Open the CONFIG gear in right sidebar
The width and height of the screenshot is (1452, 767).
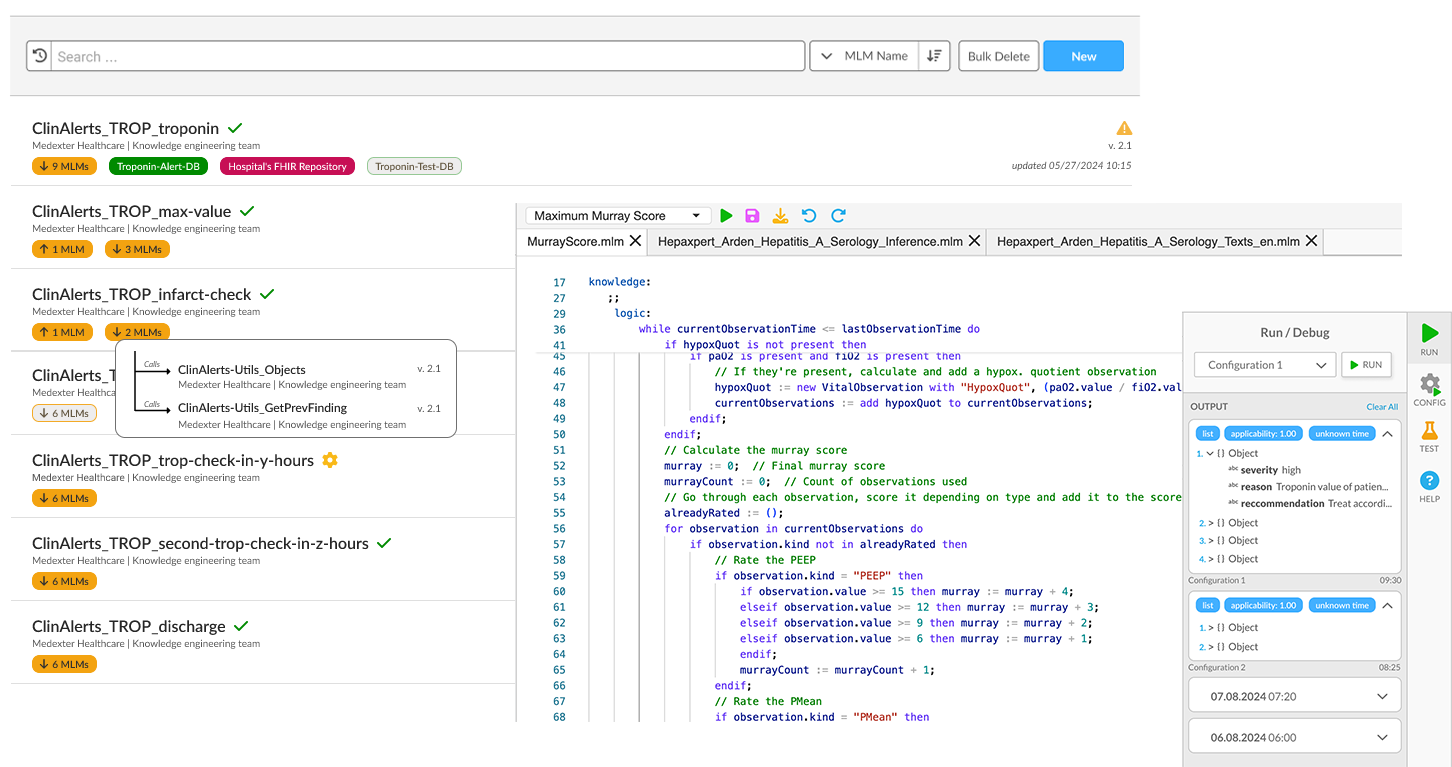pos(1429,389)
